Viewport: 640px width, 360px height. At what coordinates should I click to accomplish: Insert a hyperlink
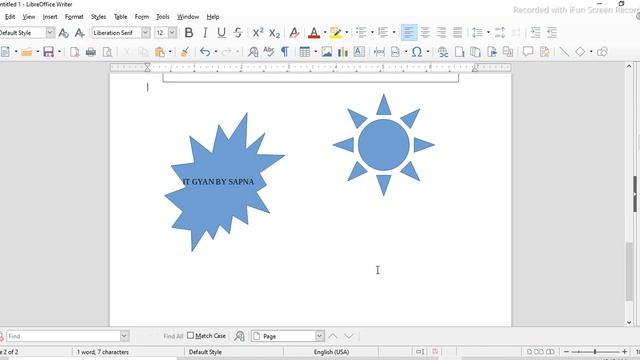tap(442, 52)
